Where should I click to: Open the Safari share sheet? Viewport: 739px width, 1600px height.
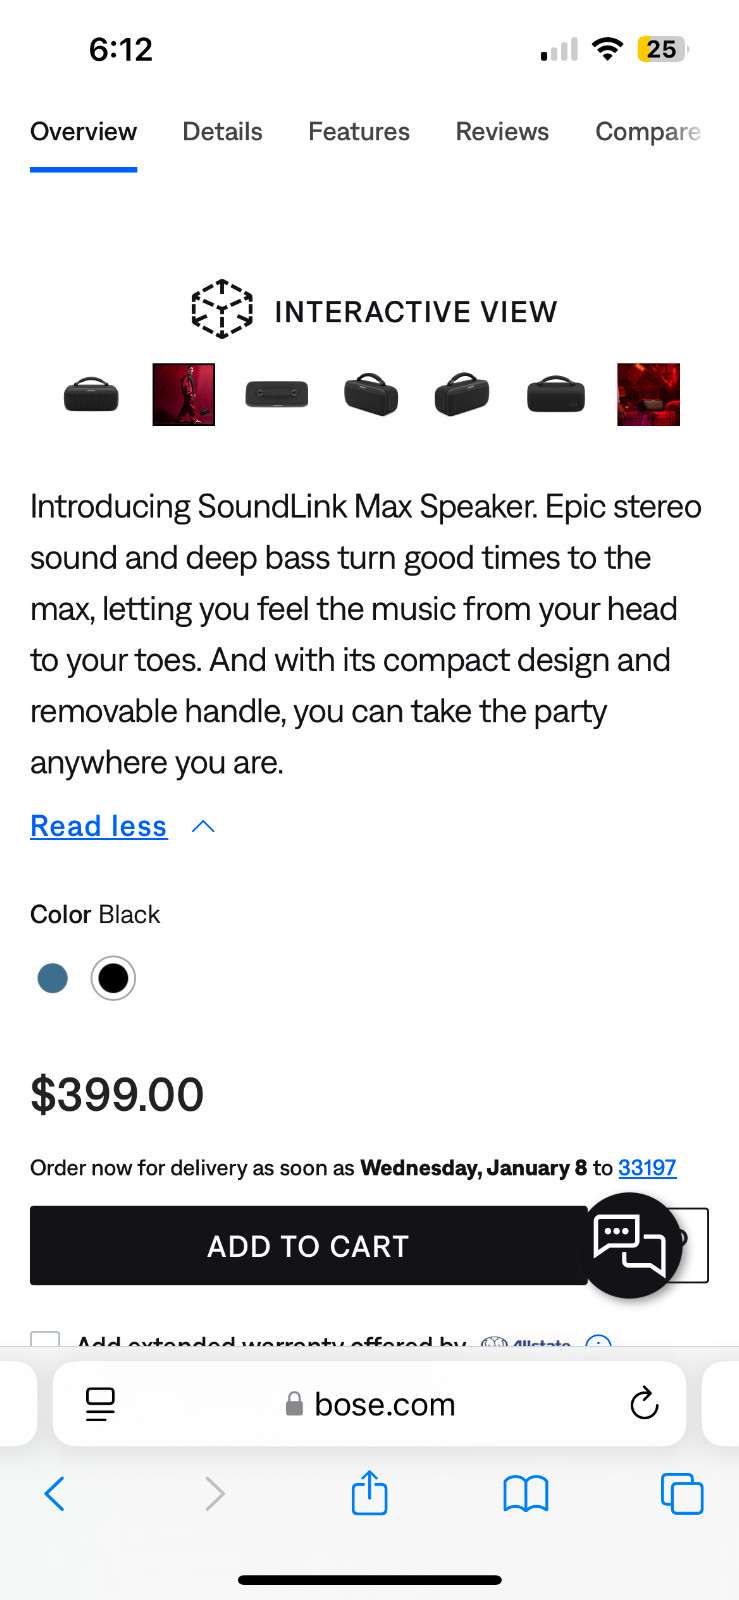pyautogui.click(x=369, y=1494)
